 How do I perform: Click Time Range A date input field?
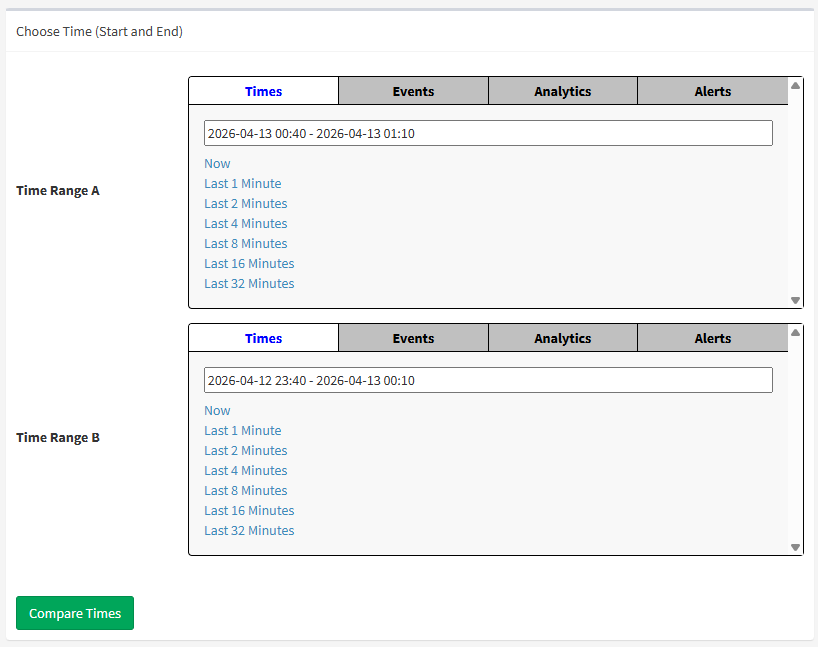488,133
